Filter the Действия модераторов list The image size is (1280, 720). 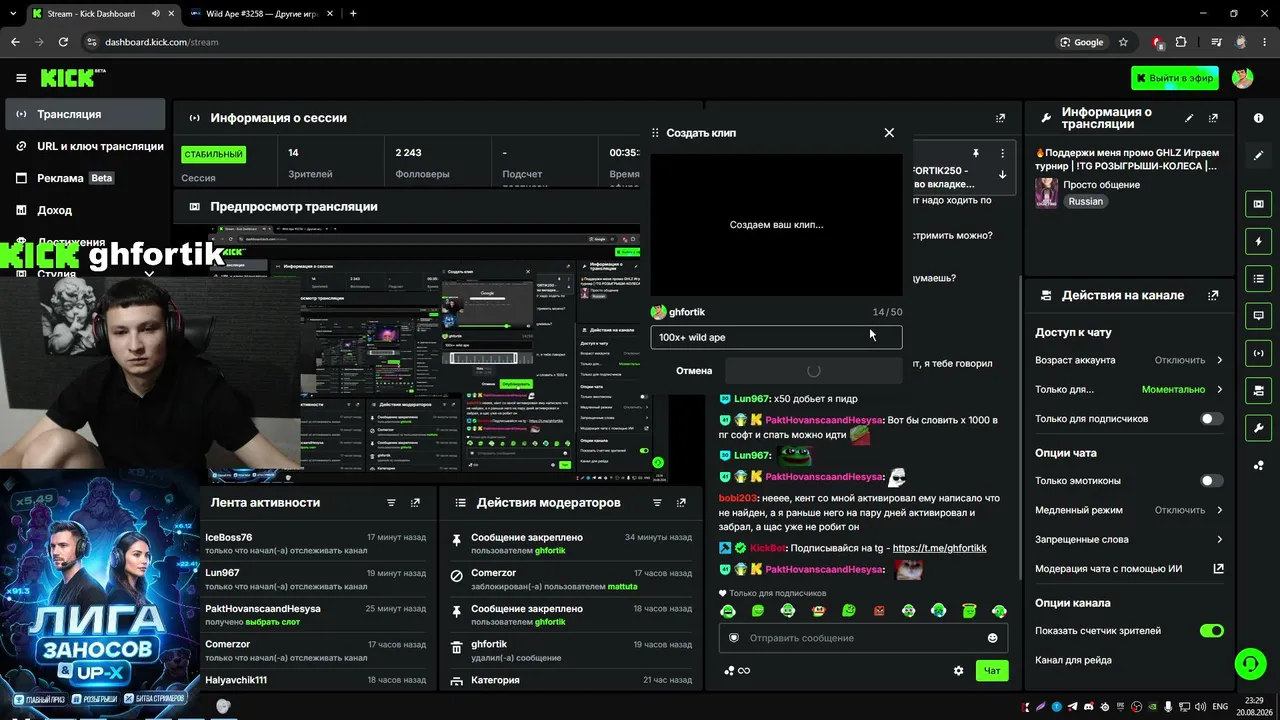tap(657, 503)
